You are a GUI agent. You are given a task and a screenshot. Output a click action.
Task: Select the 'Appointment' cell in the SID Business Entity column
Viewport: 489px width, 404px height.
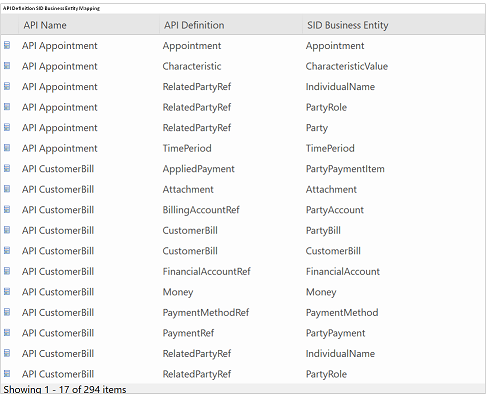pos(335,46)
